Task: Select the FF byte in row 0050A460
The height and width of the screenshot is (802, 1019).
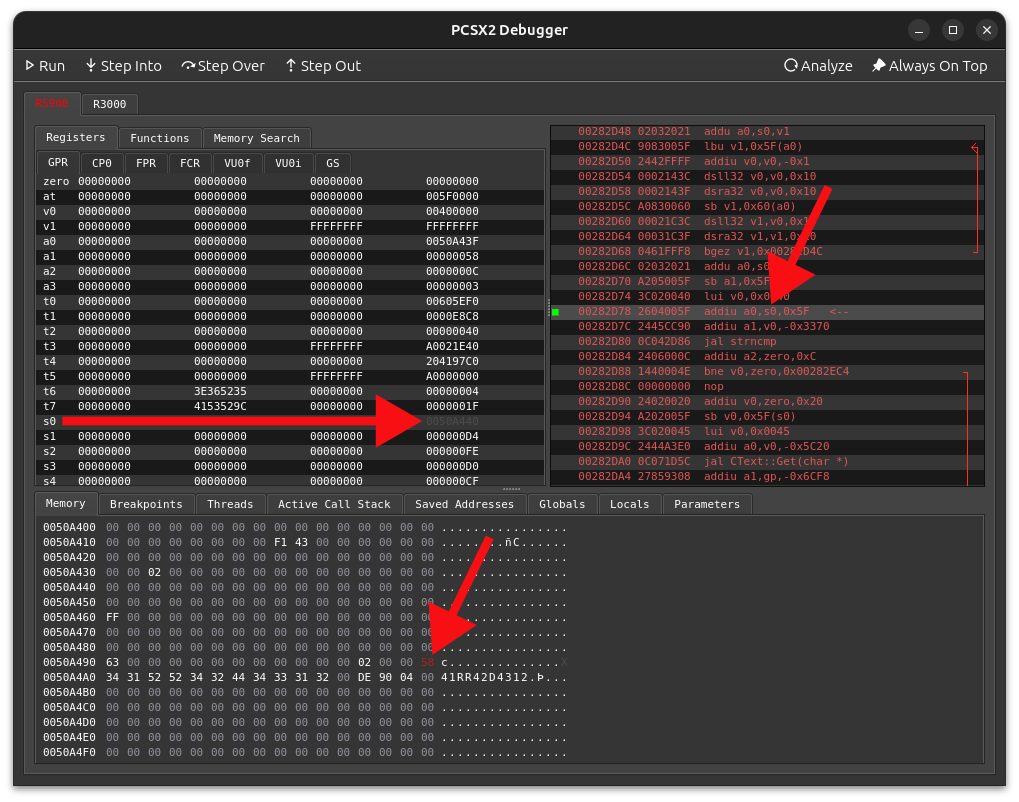Action: coord(112,617)
